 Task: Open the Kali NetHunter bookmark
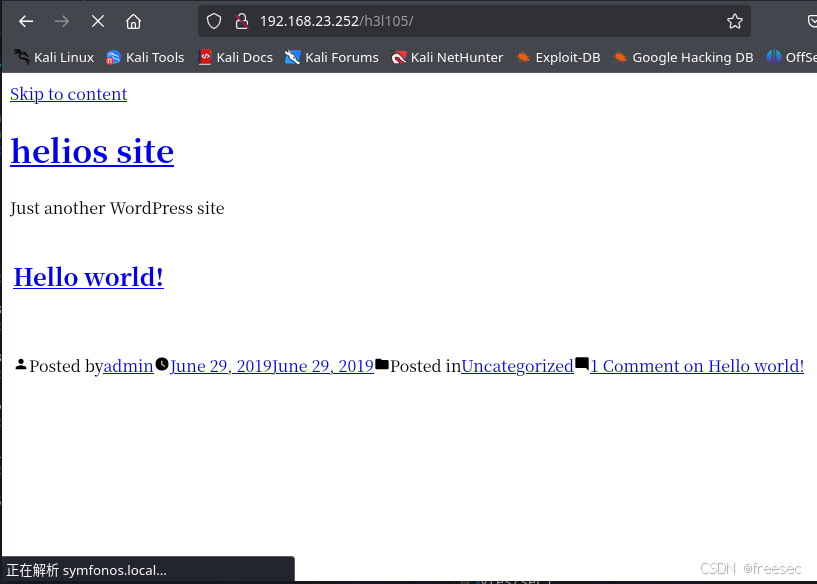click(x=447, y=57)
